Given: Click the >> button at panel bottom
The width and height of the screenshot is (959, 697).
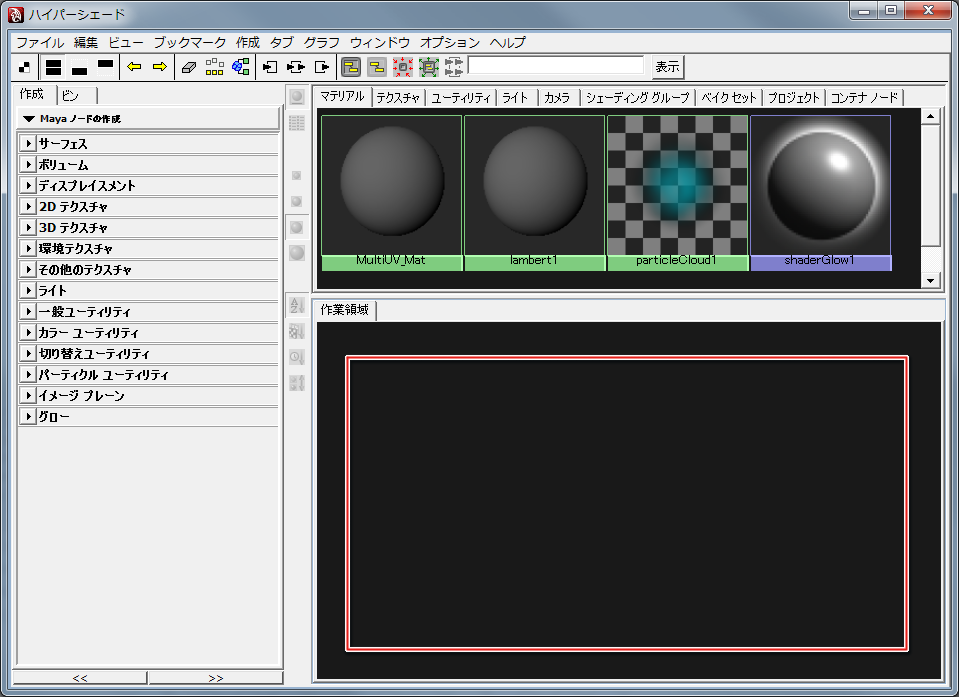Looking at the screenshot, I should [x=216, y=678].
